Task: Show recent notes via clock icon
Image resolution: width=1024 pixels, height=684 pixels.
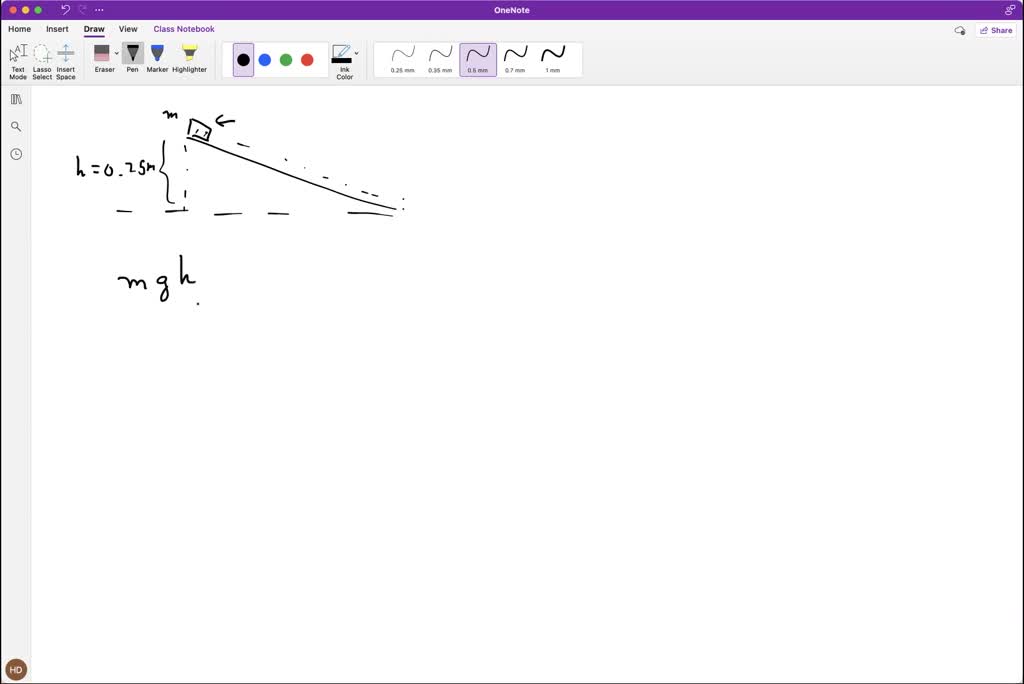Action: click(16, 154)
